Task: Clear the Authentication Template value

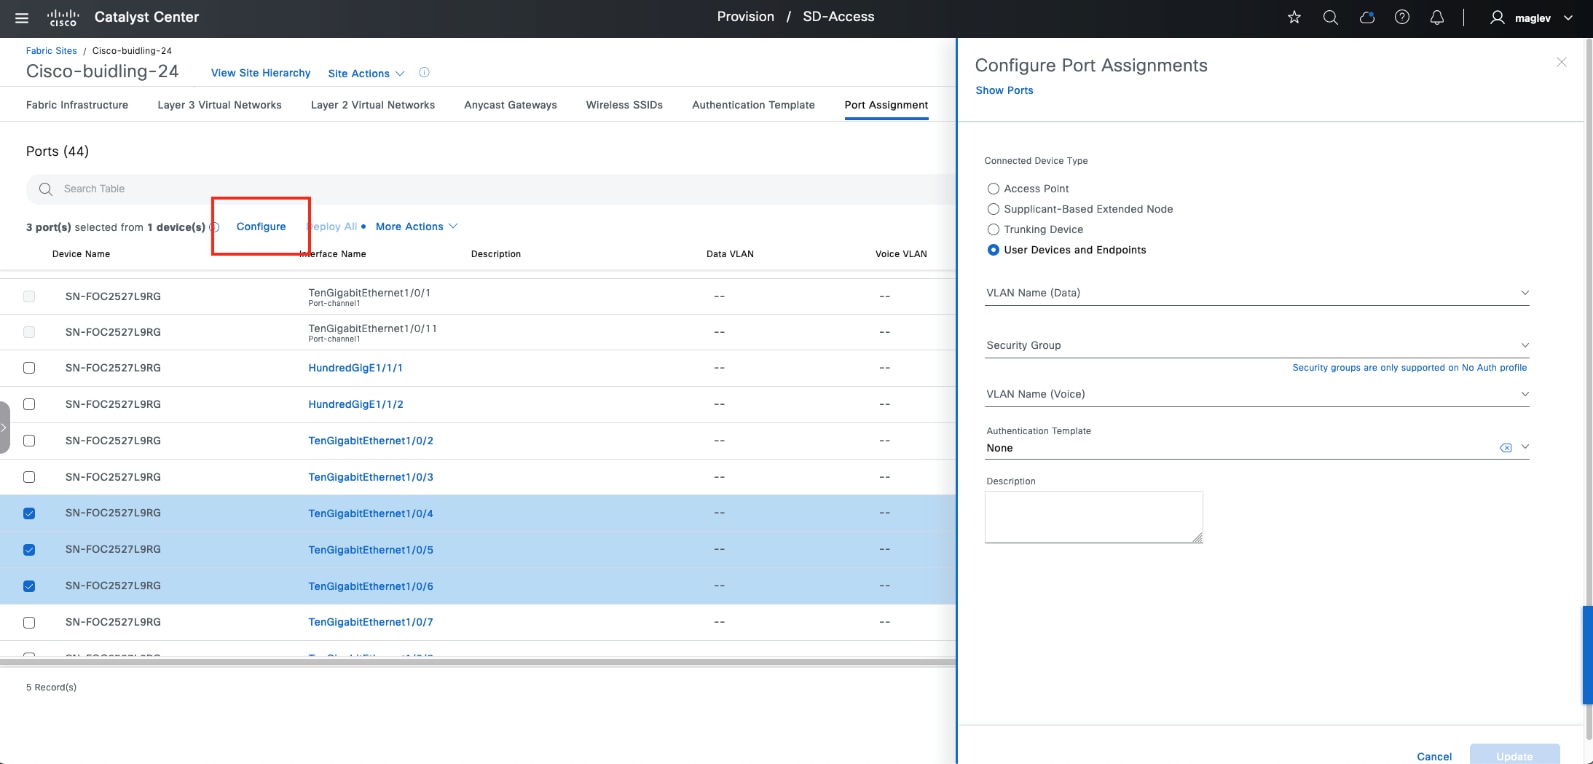Action: click(1505, 448)
